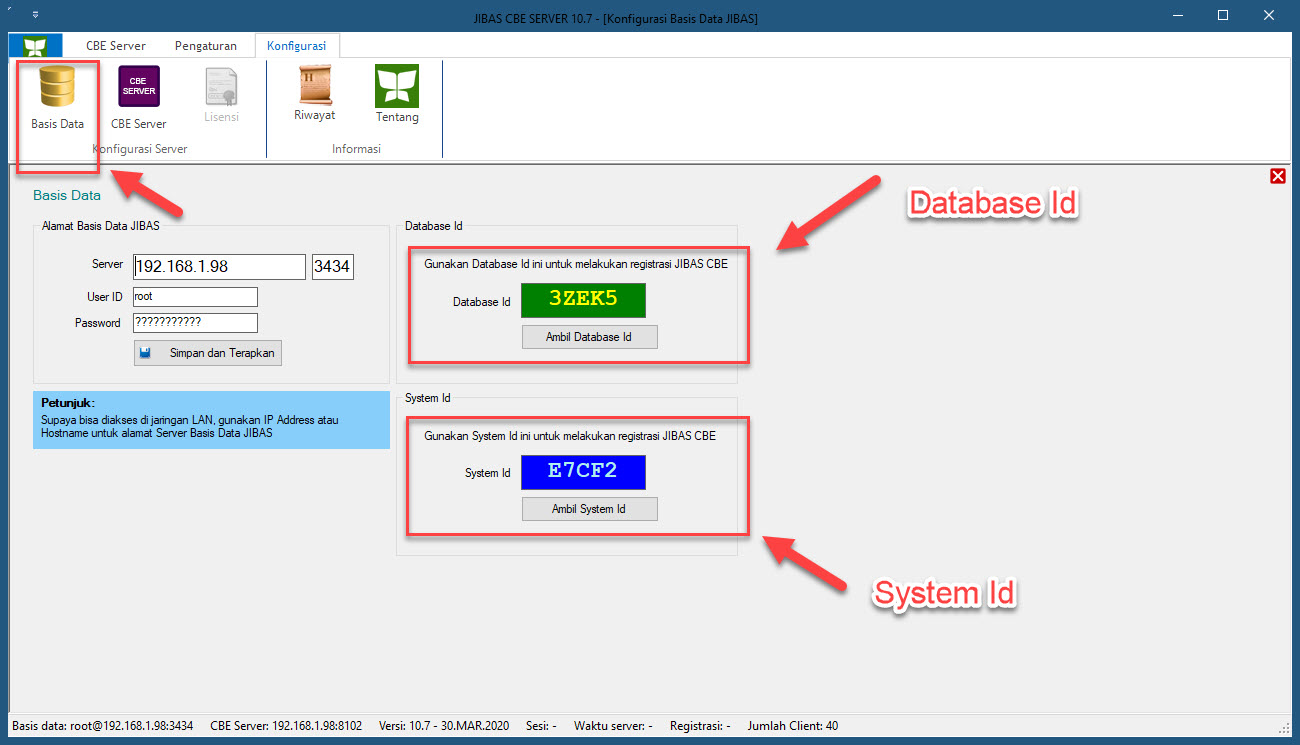Select the Konfigurasi tab
Image resolution: width=1300 pixels, height=745 pixels.
297,45
